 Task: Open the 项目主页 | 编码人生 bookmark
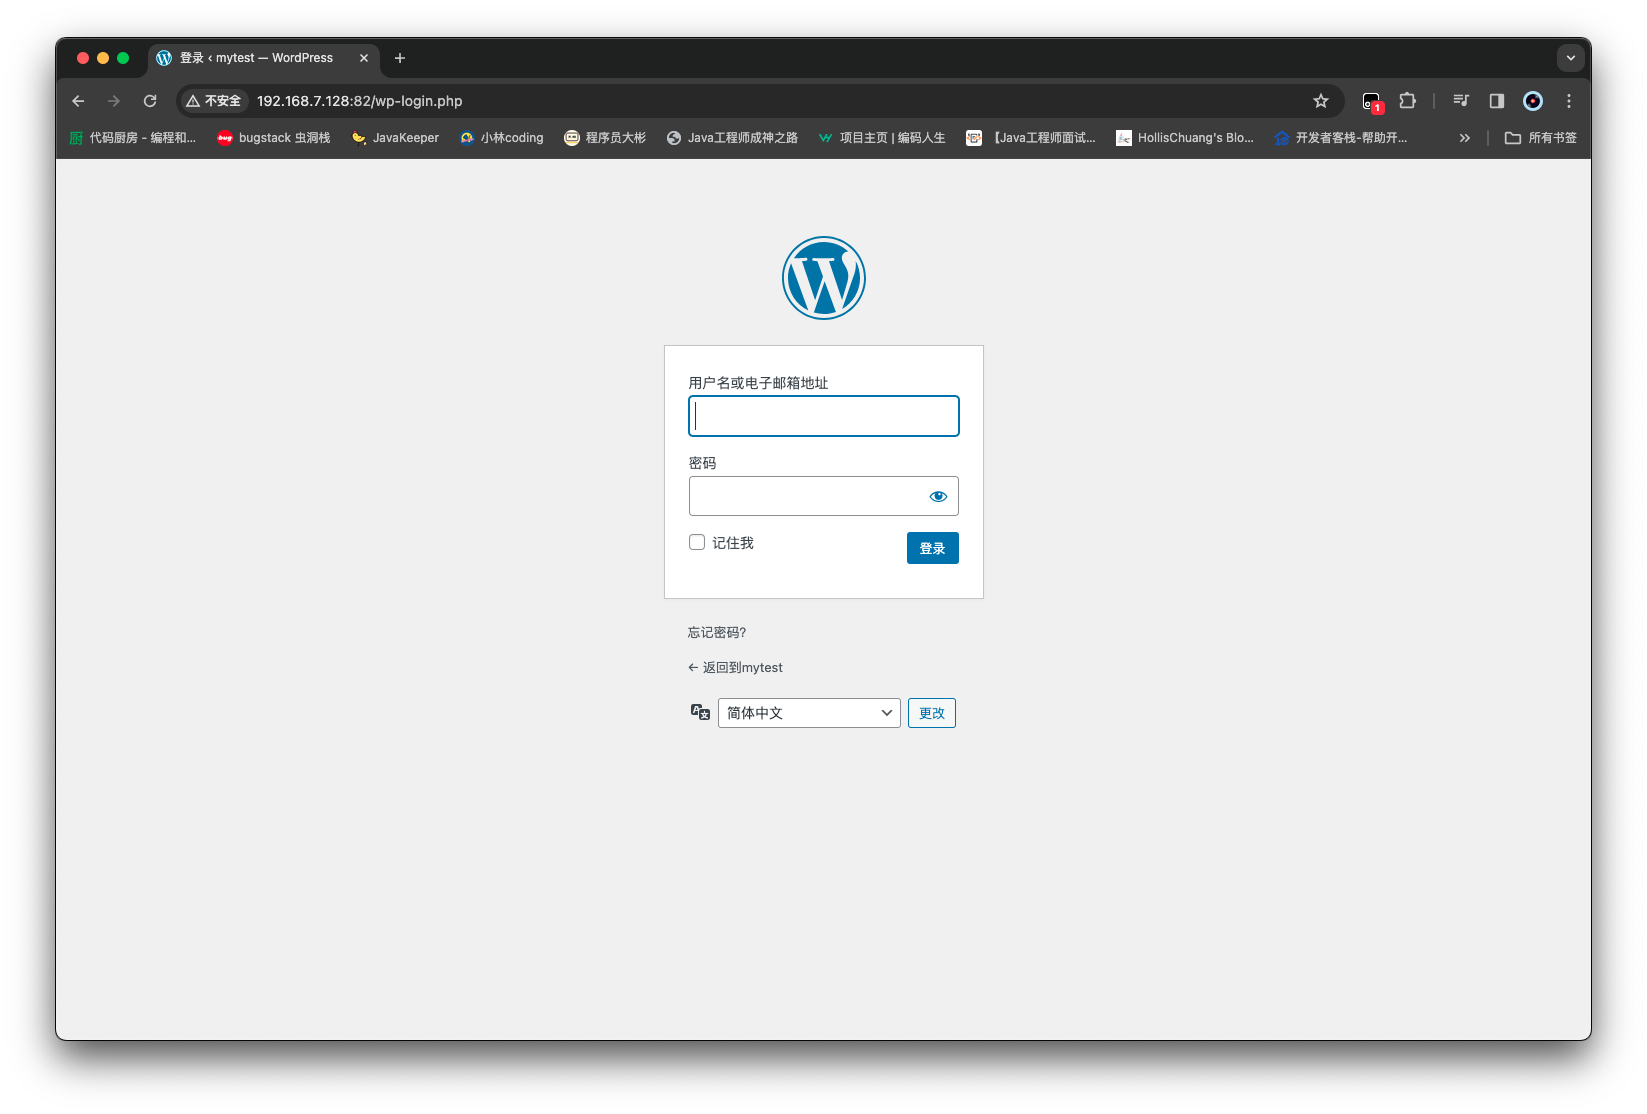tap(882, 138)
